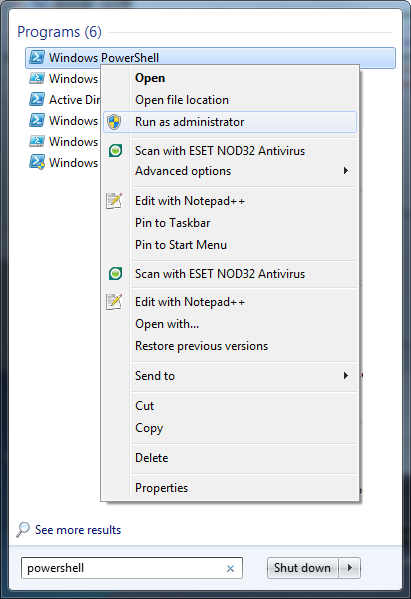
Task: Select Properties in the context menu
Action: (x=162, y=488)
